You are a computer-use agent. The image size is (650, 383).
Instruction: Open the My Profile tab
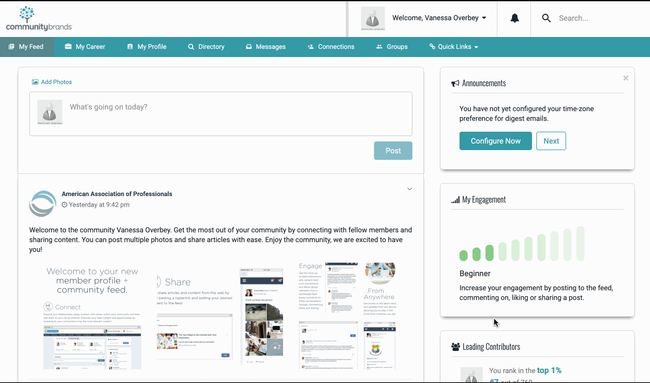(147, 47)
